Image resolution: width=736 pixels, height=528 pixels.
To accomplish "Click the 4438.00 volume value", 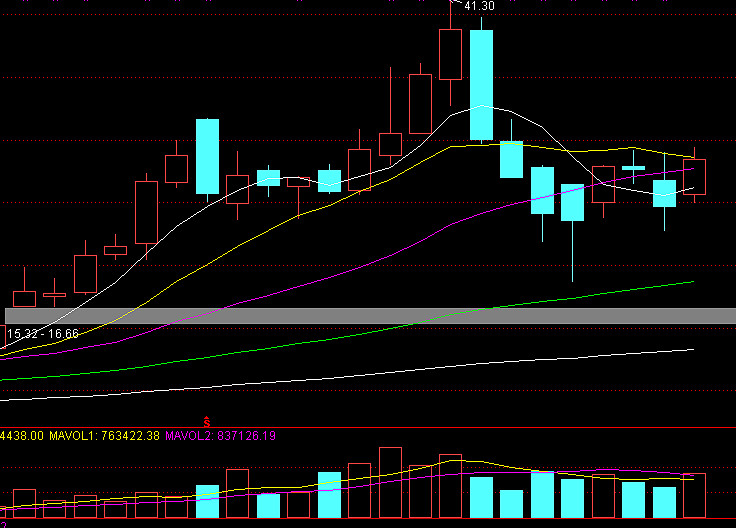I will pos(19,436).
